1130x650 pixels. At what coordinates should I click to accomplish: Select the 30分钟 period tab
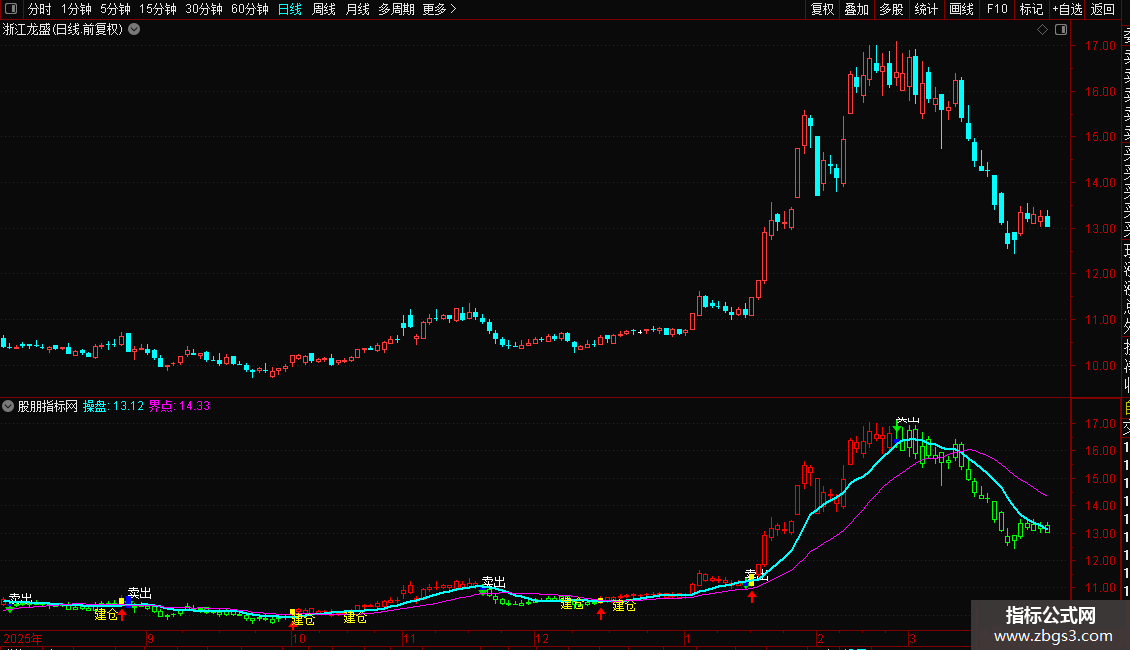tap(204, 9)
